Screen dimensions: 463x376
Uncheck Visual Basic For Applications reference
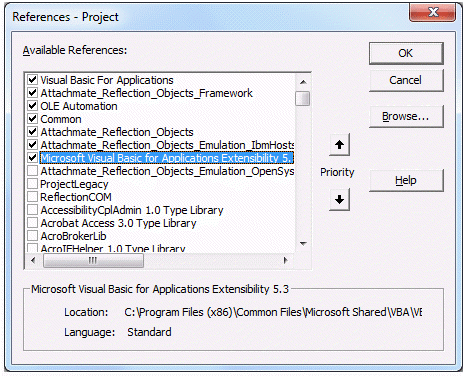[x=32, y=80]
